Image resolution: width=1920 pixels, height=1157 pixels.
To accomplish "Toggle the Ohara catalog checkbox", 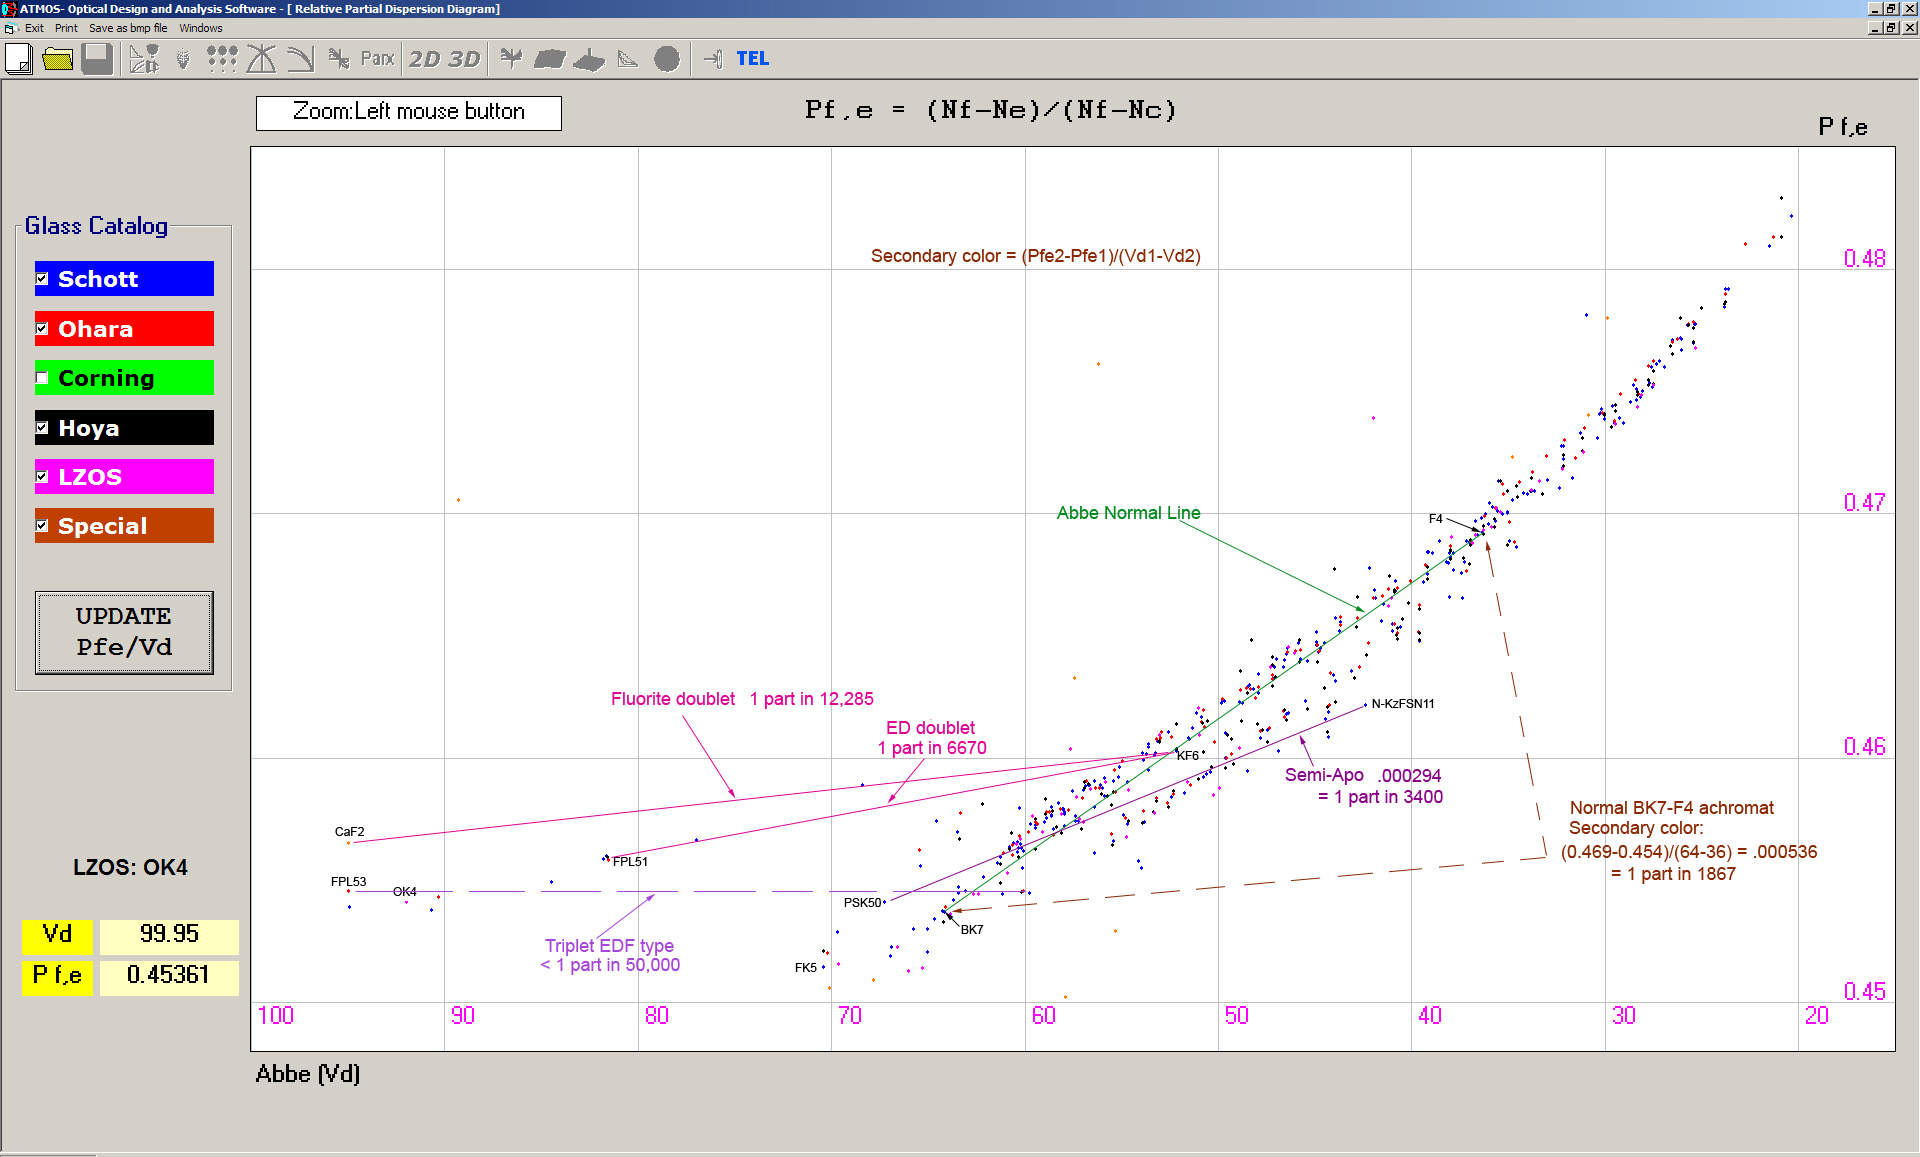I will pyautogui.click(x=42, y=328).
